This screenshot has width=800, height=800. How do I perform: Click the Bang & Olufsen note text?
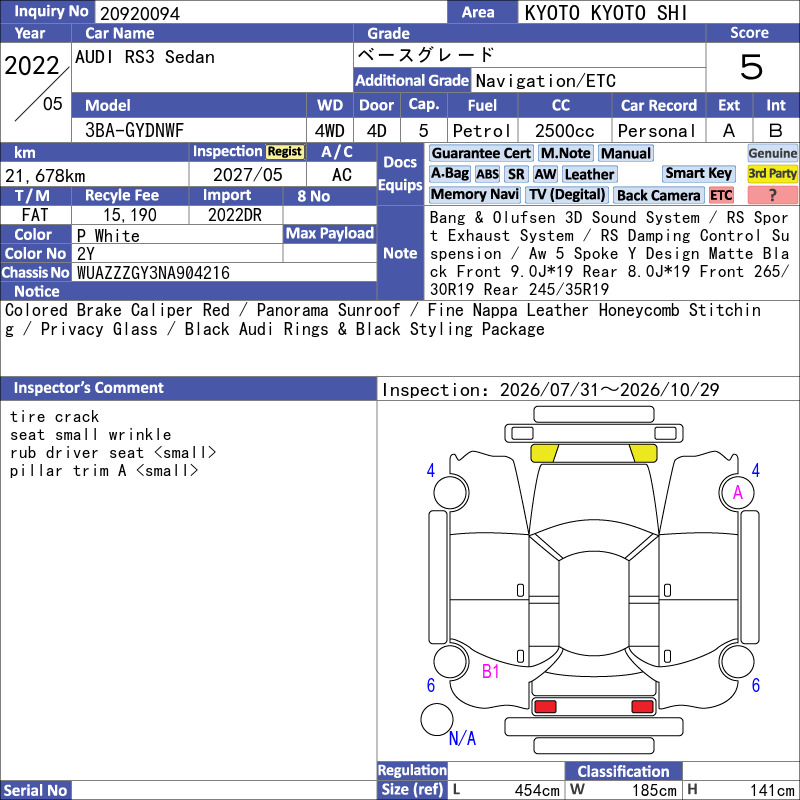609,253
